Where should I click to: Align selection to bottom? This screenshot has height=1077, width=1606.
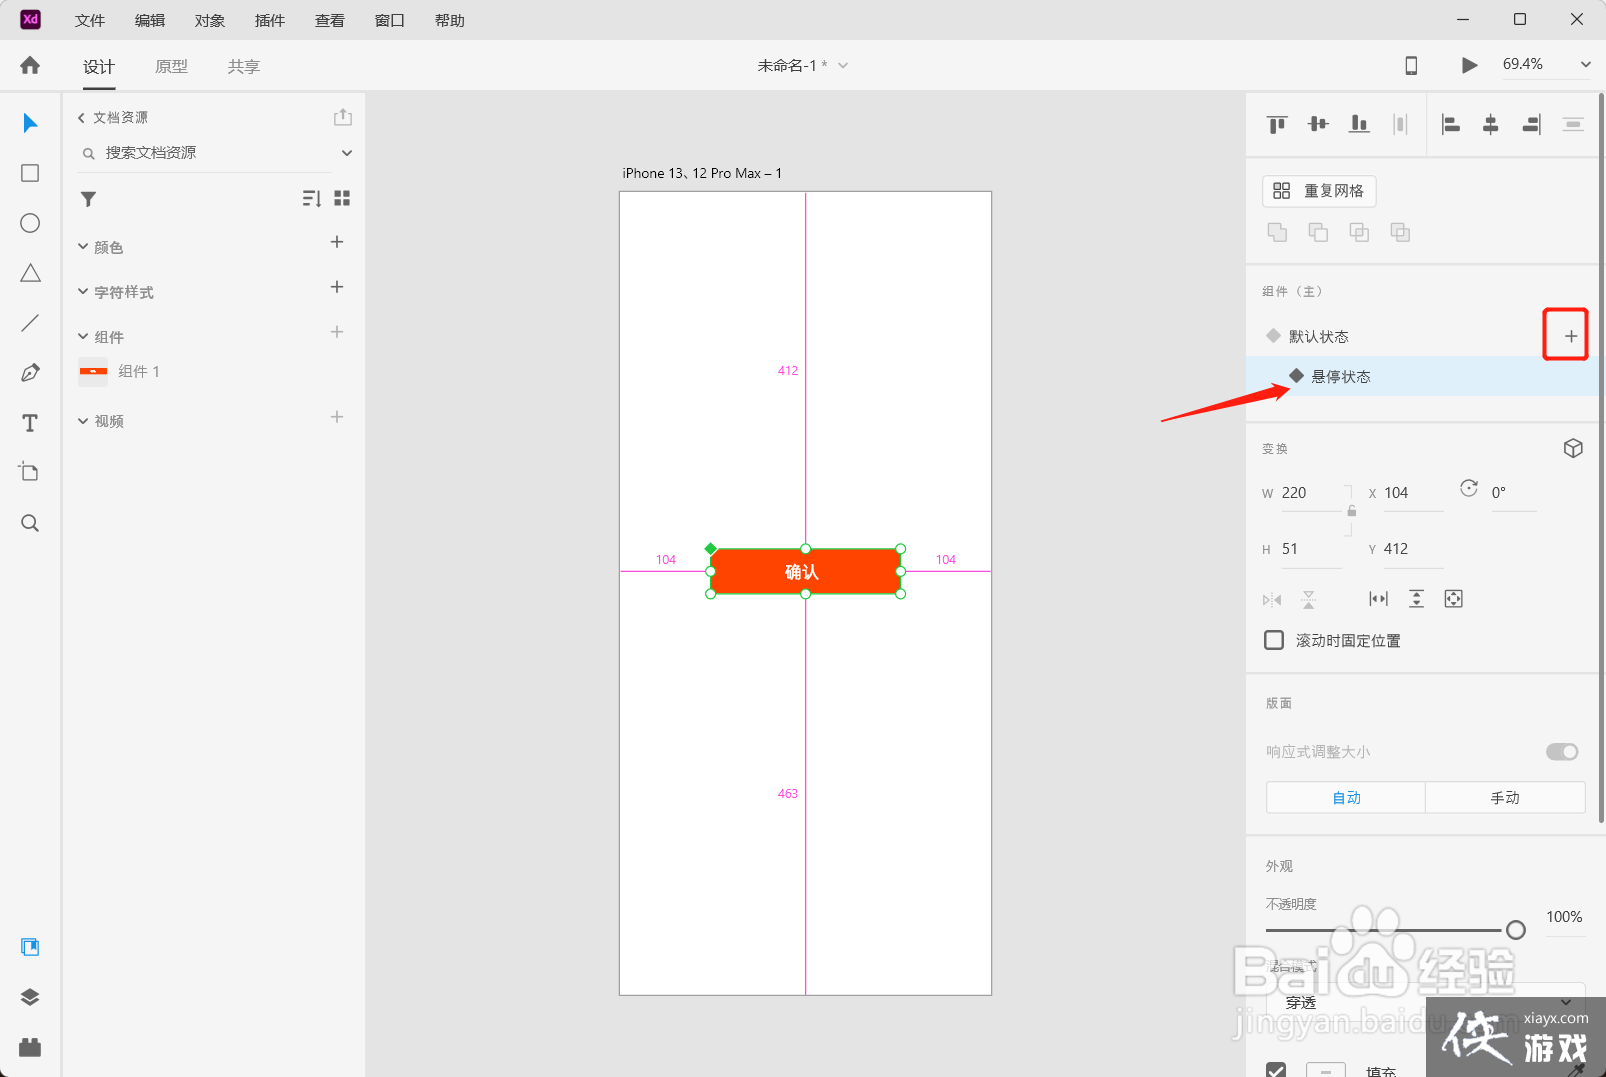click(x=1359, y=124)
